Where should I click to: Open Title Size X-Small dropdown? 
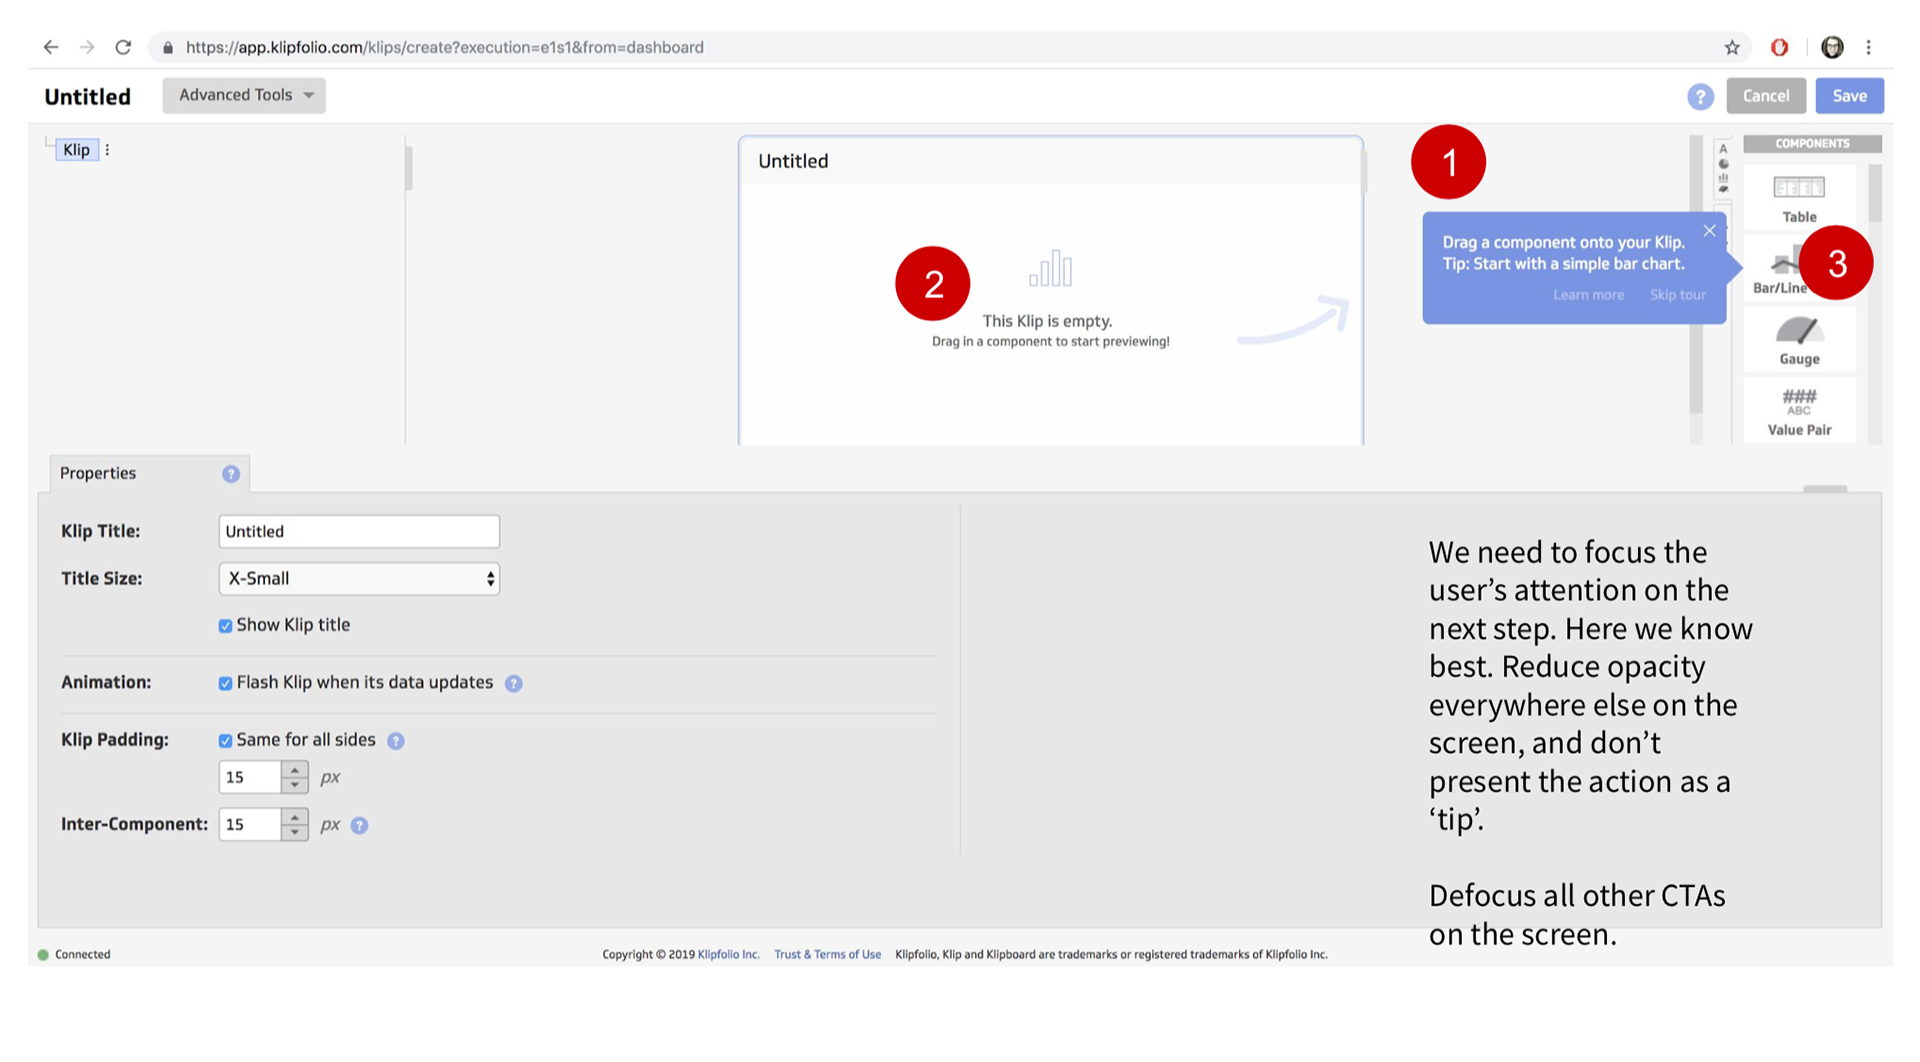359,579
